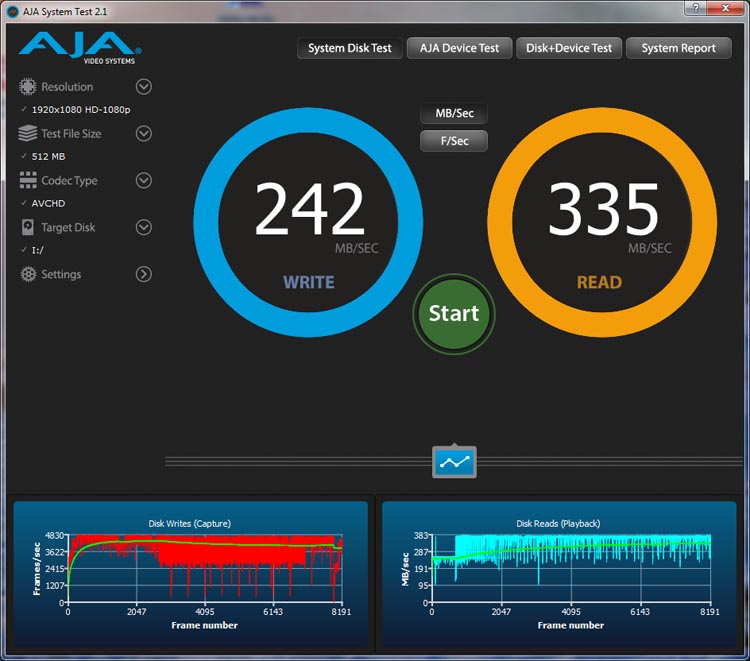Click the blue WRITE speed gauge
The width and height of the screenshot is (750, 661).
[x=308, y=222]
